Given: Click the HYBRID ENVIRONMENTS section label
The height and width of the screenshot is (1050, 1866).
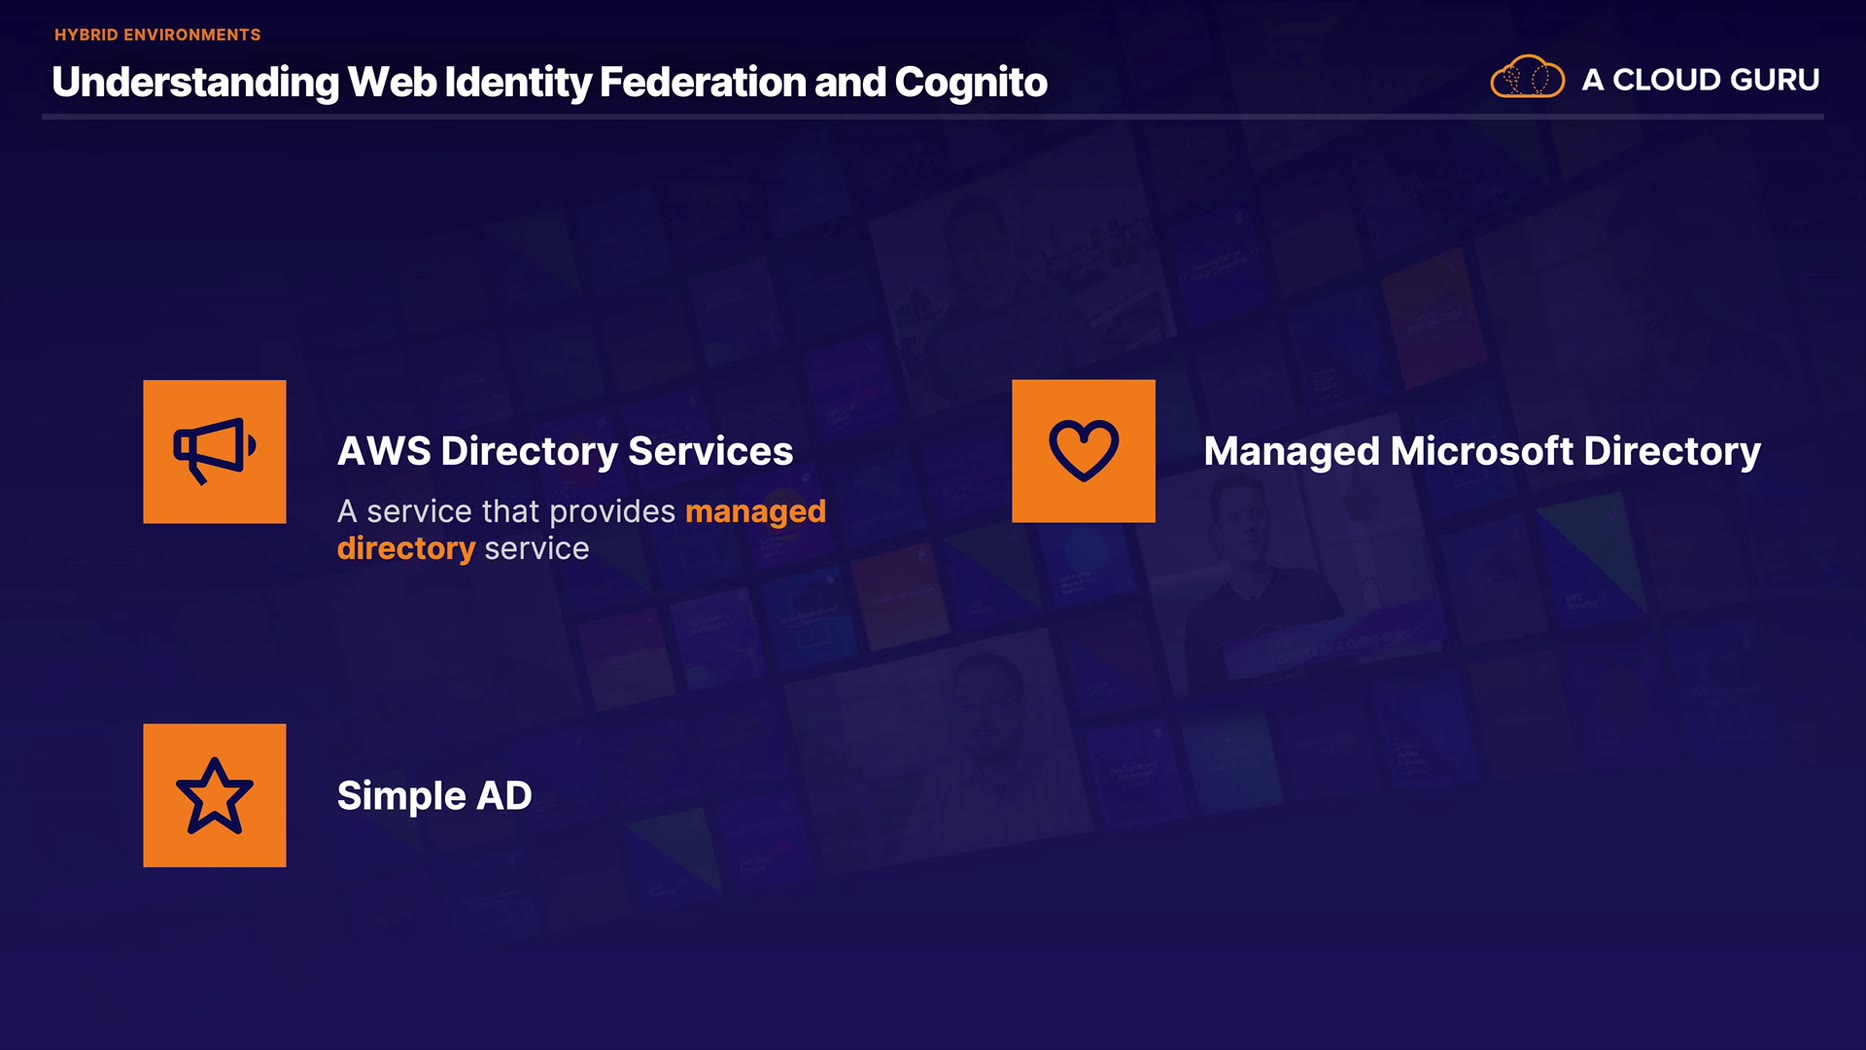Looking at the screenshot, I should [157, 35].
